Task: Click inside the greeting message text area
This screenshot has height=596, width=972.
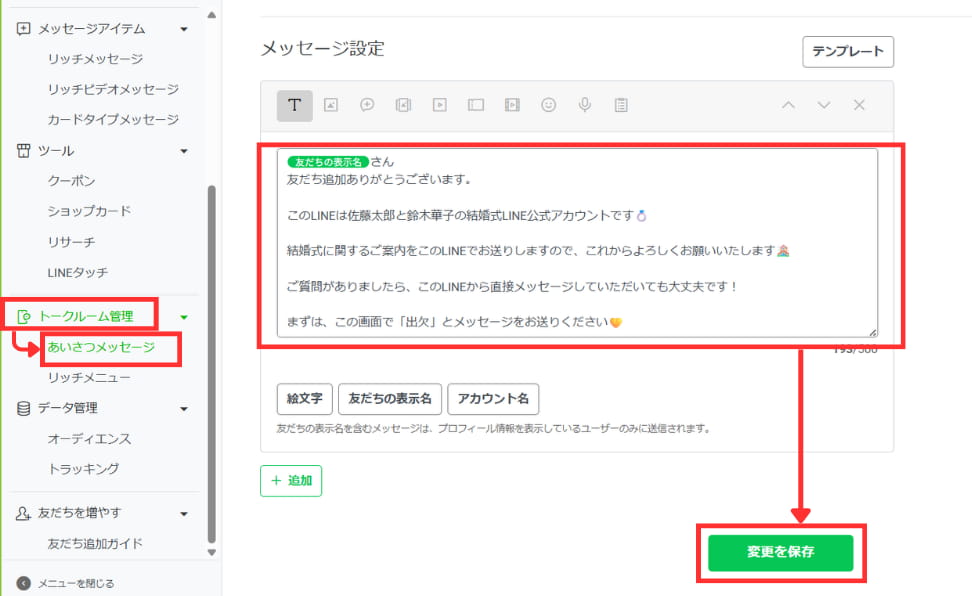Action: (x=577, y=242)
